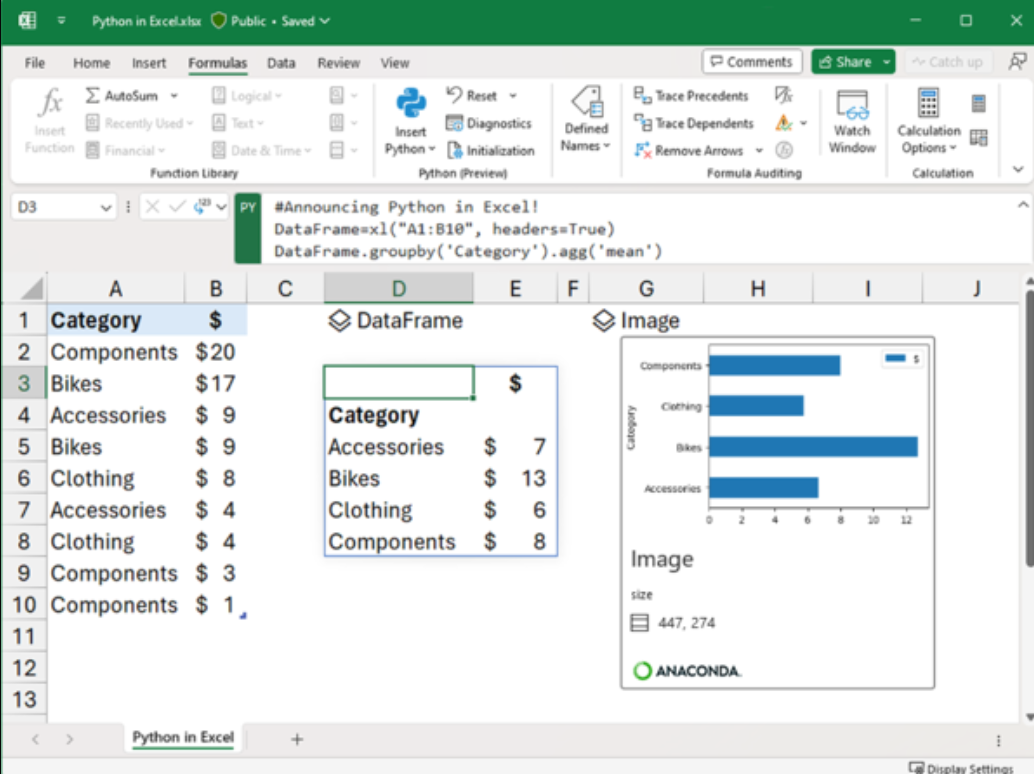Open Date & Time functions
Image resolution: width=1034 pixels, height=774 pixels.
[x=261, y=151]
